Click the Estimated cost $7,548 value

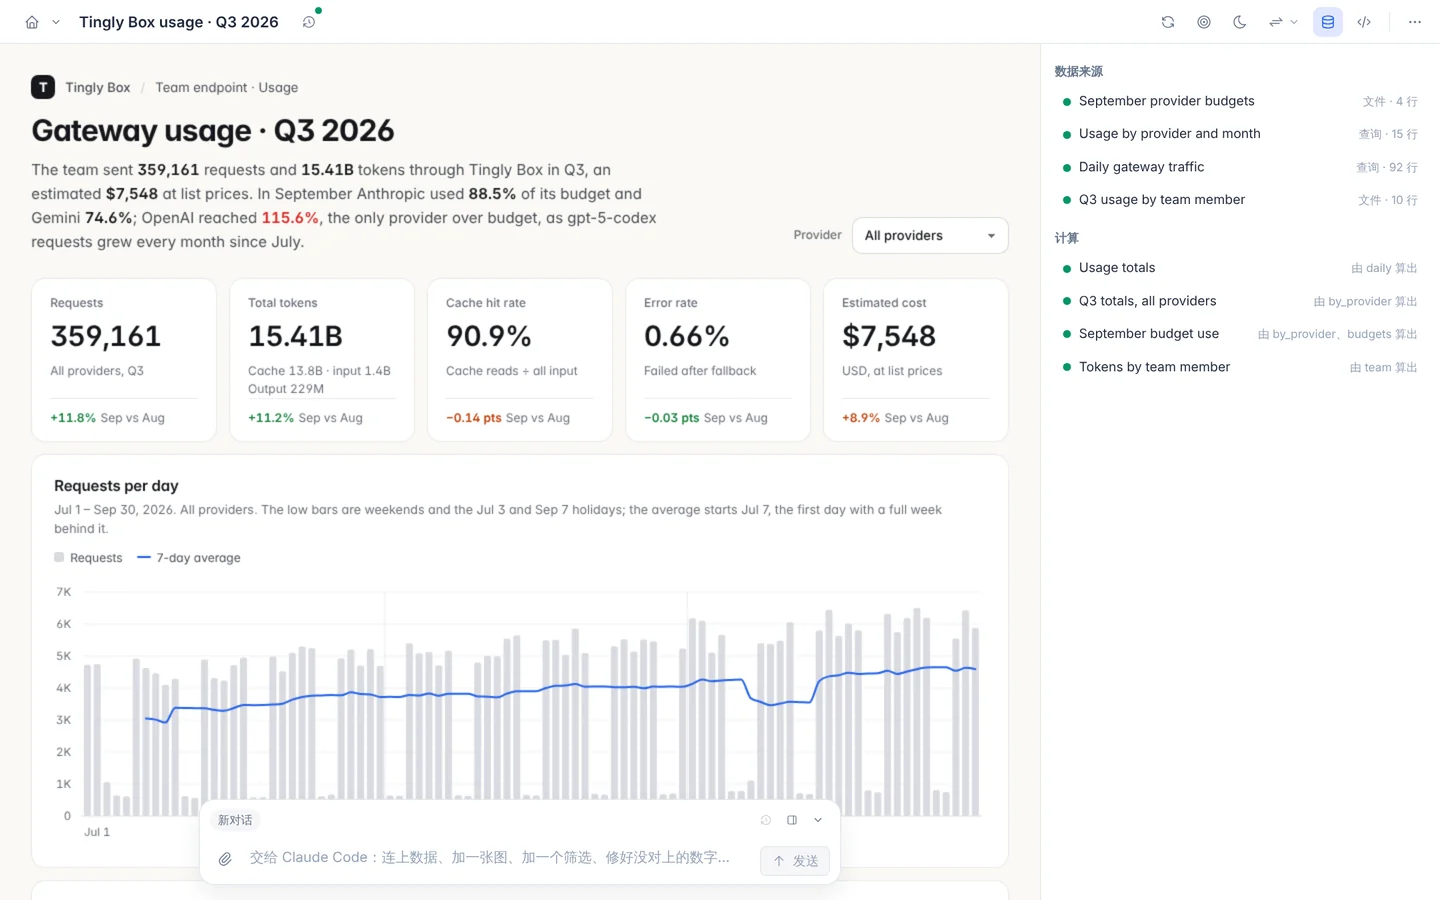pos(889,336)
